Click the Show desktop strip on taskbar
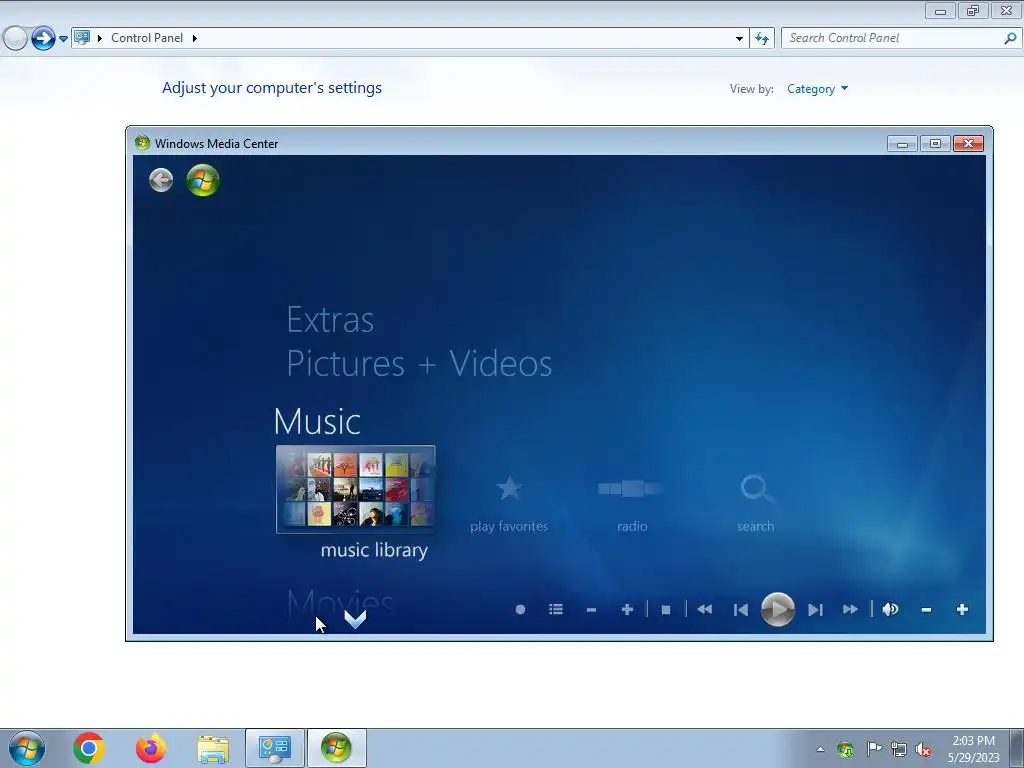 [1017, 748]
